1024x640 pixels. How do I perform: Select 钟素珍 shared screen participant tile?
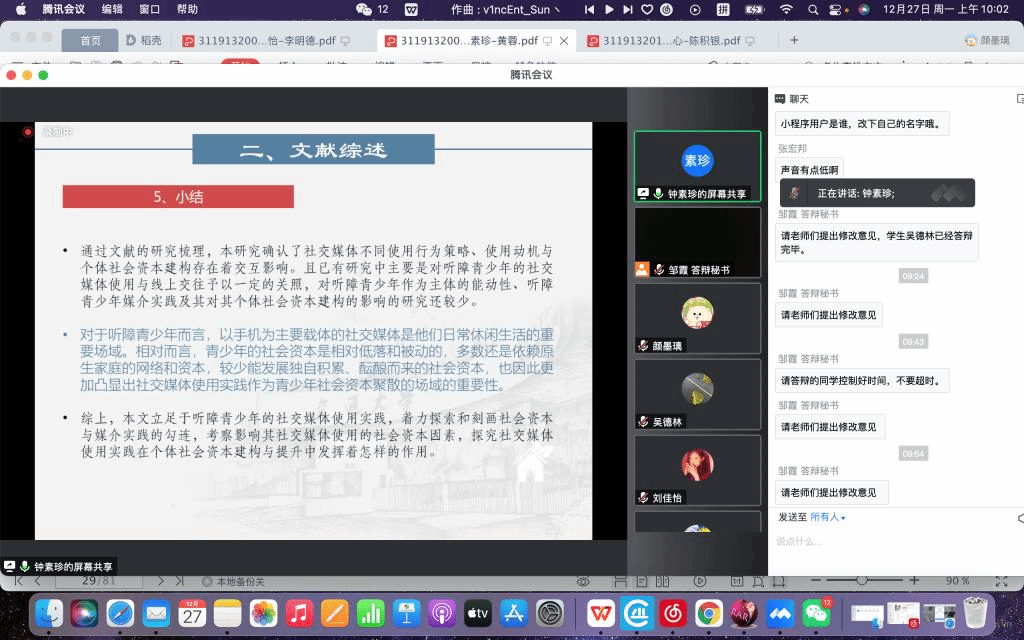pyautogui.click(x=697, y=166)
